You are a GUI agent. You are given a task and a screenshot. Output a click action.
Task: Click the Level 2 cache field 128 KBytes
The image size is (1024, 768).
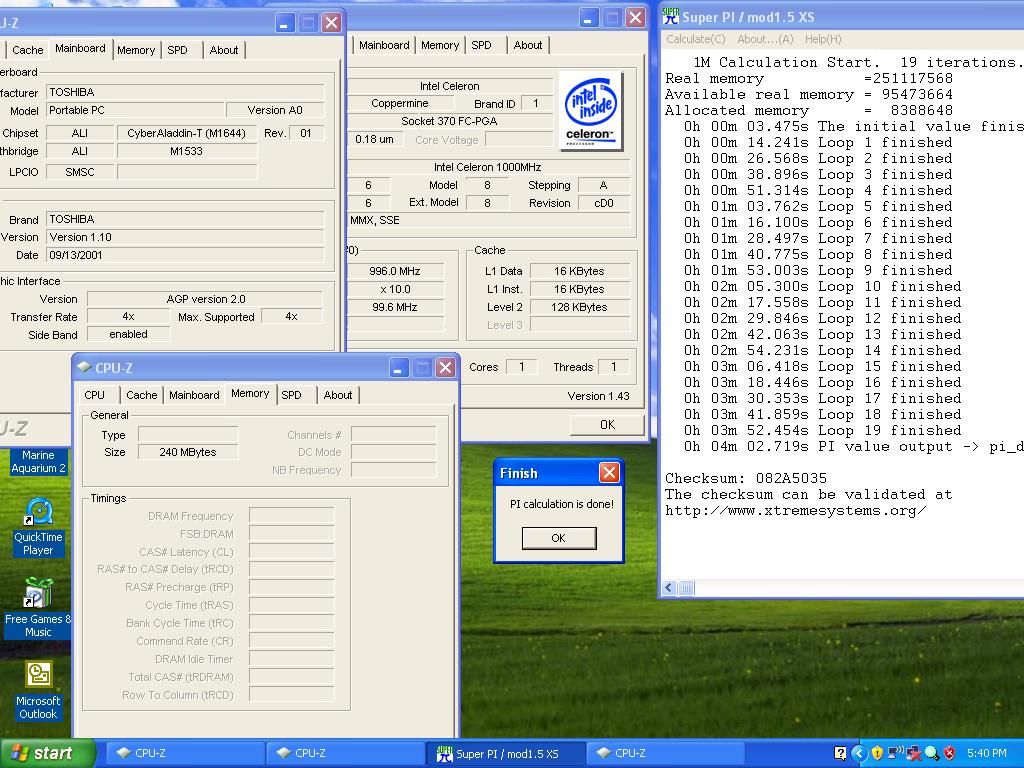(579, 307)
